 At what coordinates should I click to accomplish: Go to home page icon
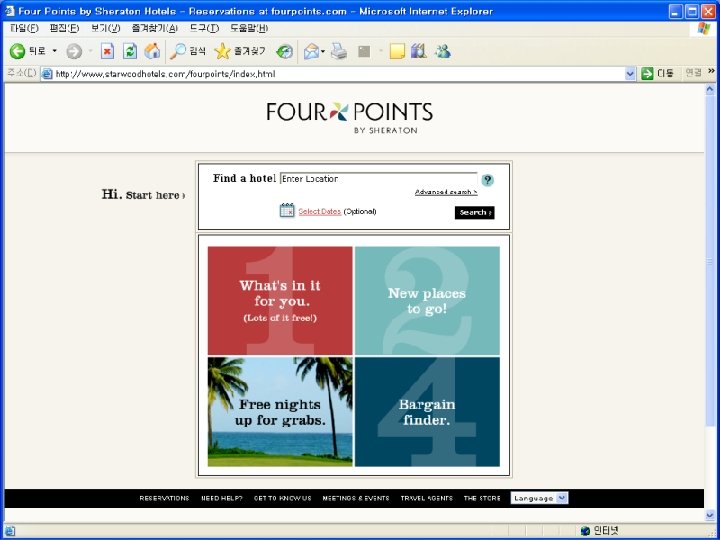coord(152,51)
